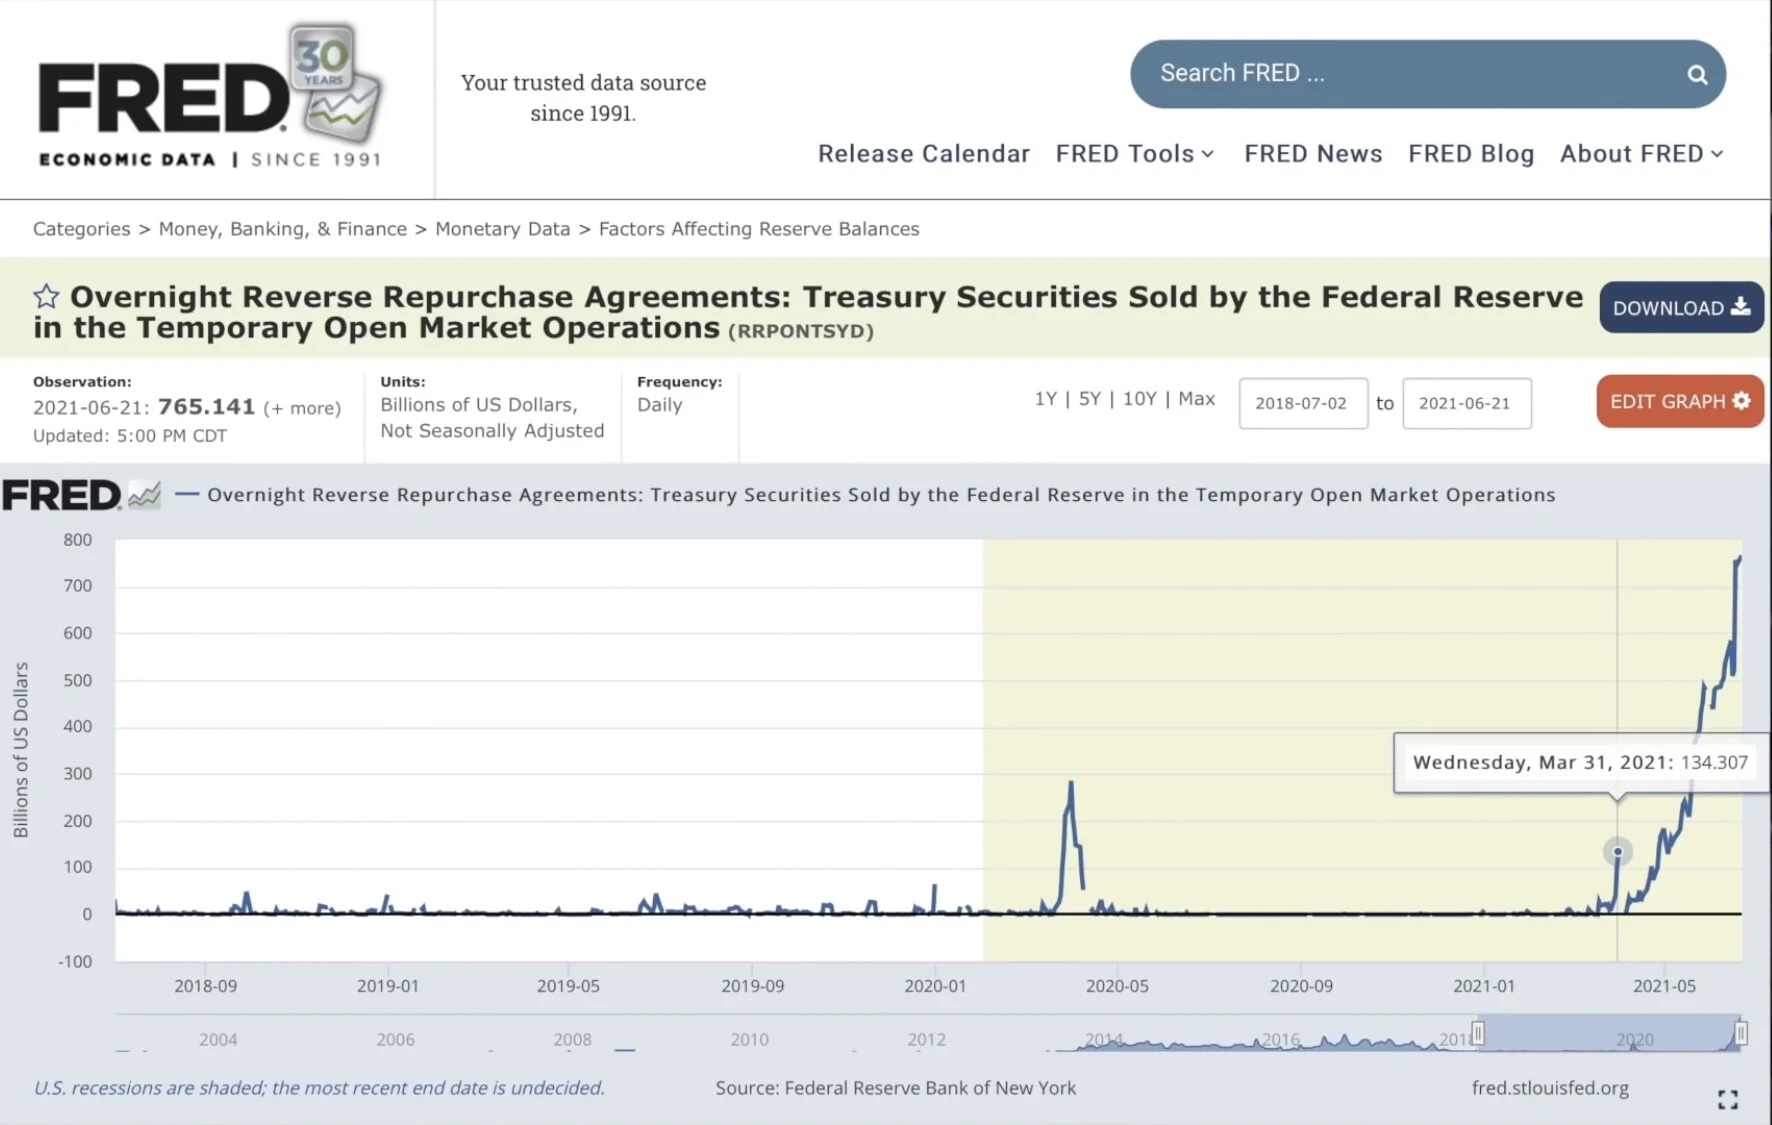Click the series legend line label
Viewport: 1772px width, 1125px height.
pyautogui.click(x=881, y=495)
